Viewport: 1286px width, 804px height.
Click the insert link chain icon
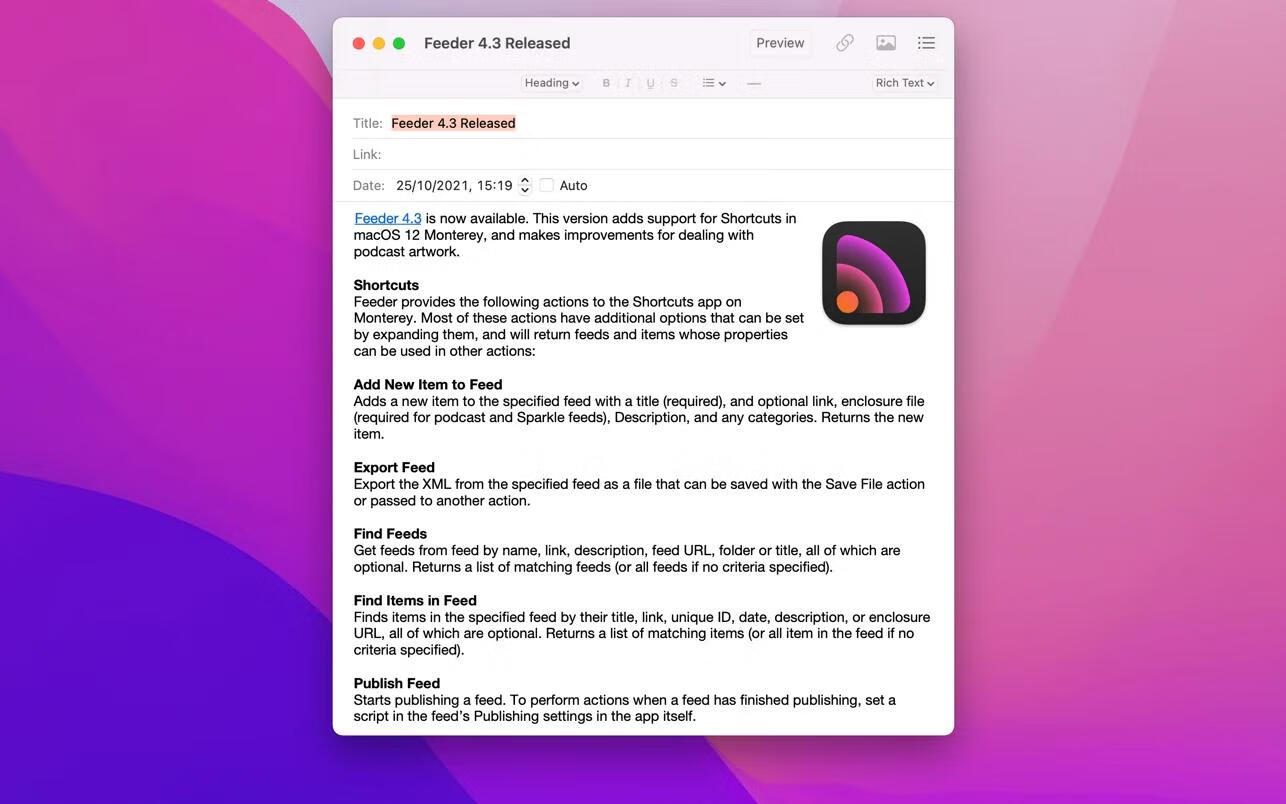[x=845, y=43]
